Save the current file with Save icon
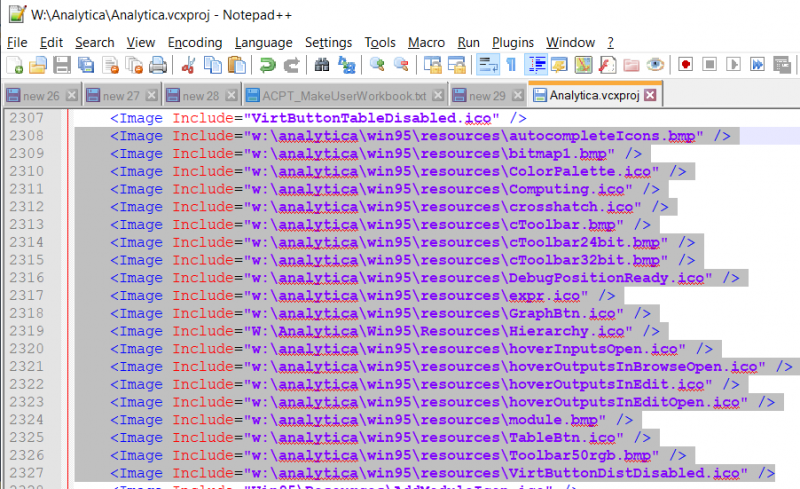Viewport: 800px width, 489px height. [x=62, y=65]
